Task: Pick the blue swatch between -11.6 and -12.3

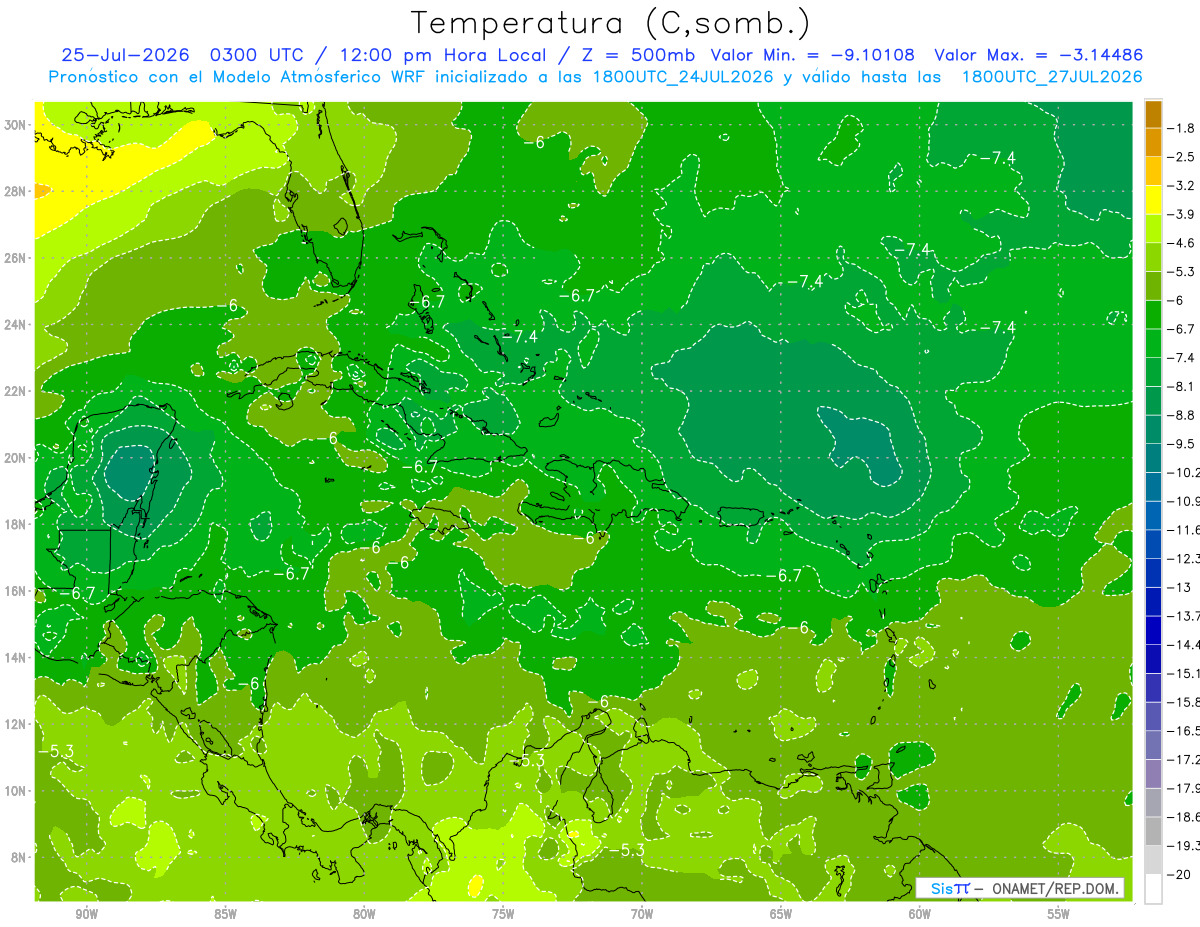Action: point(1153,544)
